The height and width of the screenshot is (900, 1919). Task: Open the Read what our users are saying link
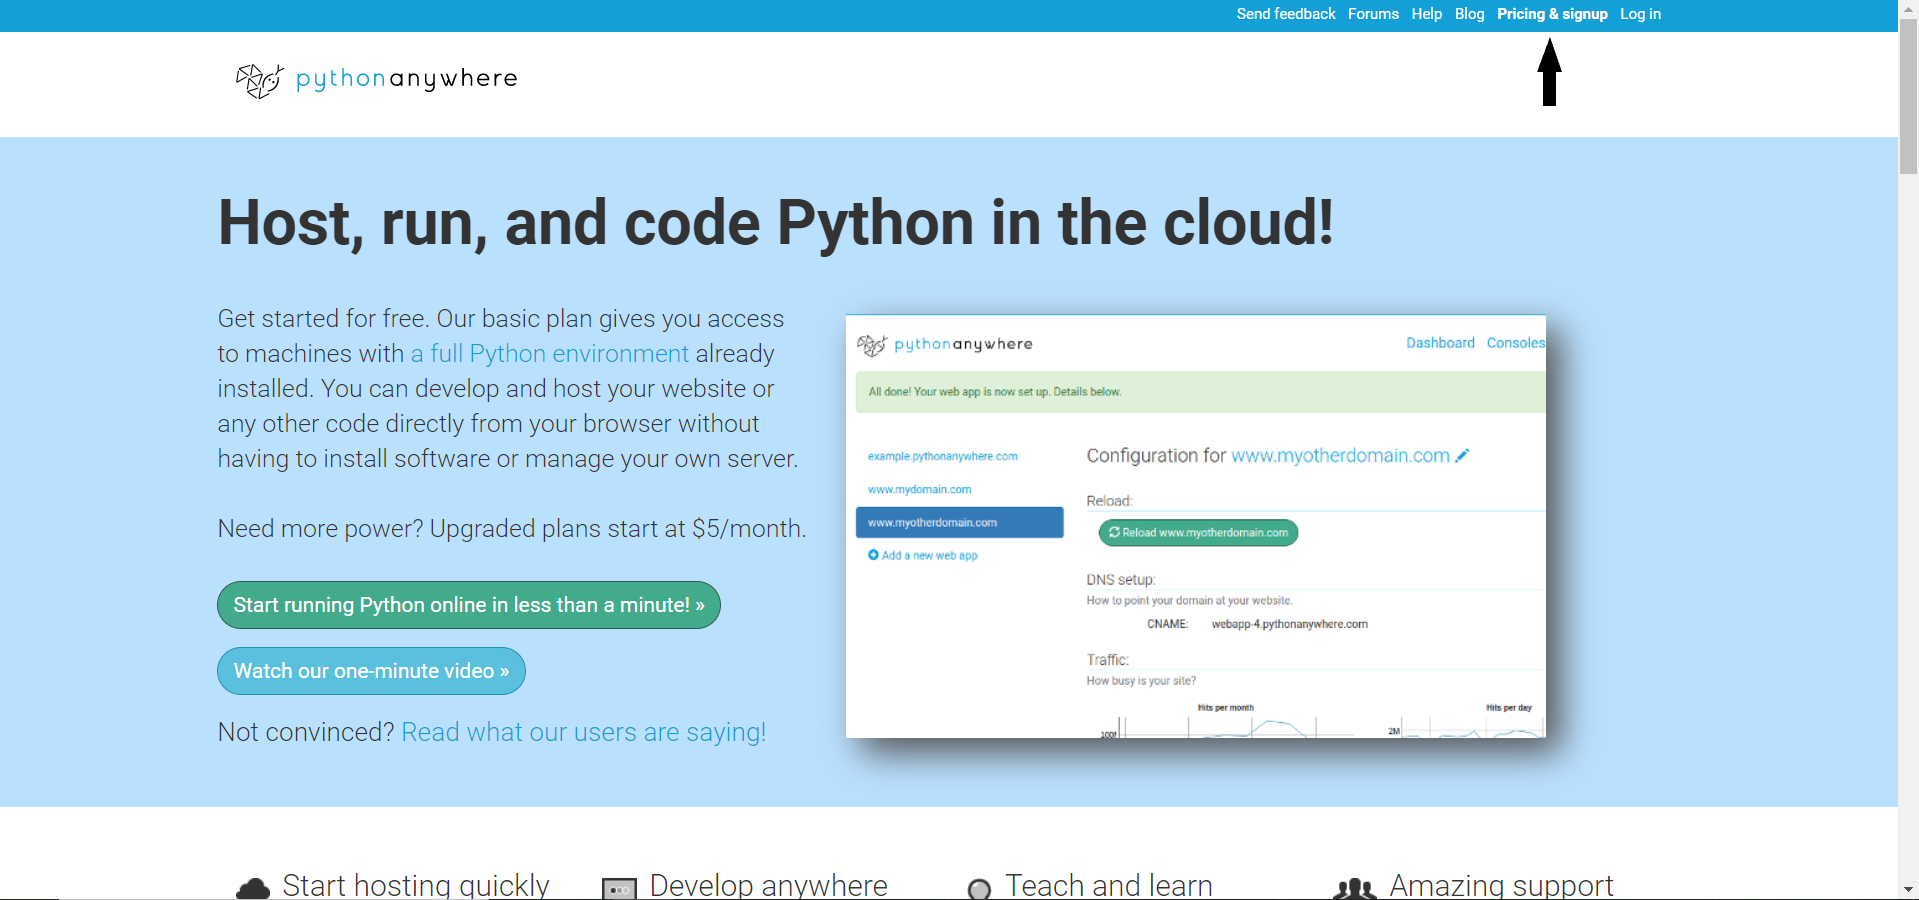pyautogui.click(x=583, y=732)
